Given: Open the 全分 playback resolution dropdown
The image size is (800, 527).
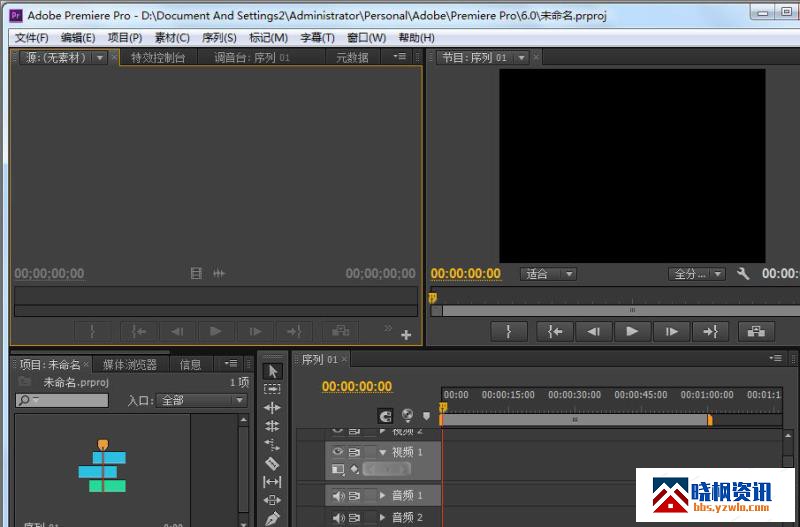Looking at the screenshot, I should 696,274.
